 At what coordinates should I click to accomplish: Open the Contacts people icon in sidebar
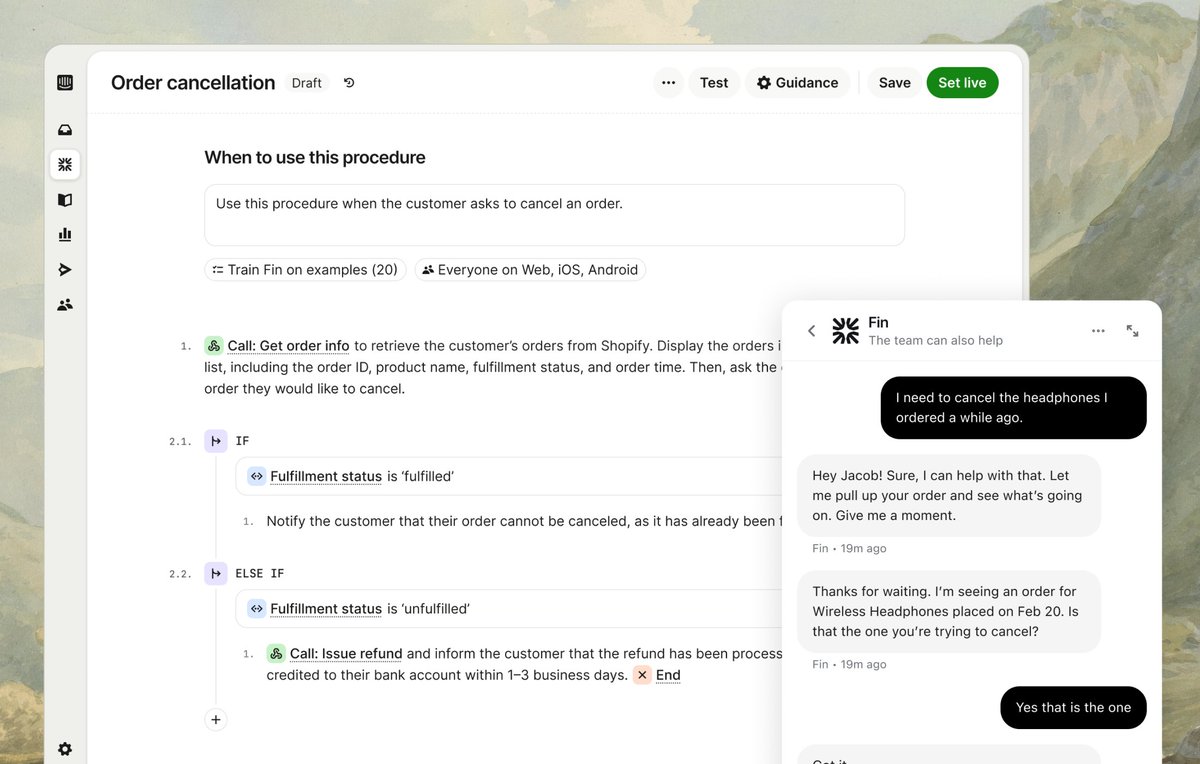65,305
